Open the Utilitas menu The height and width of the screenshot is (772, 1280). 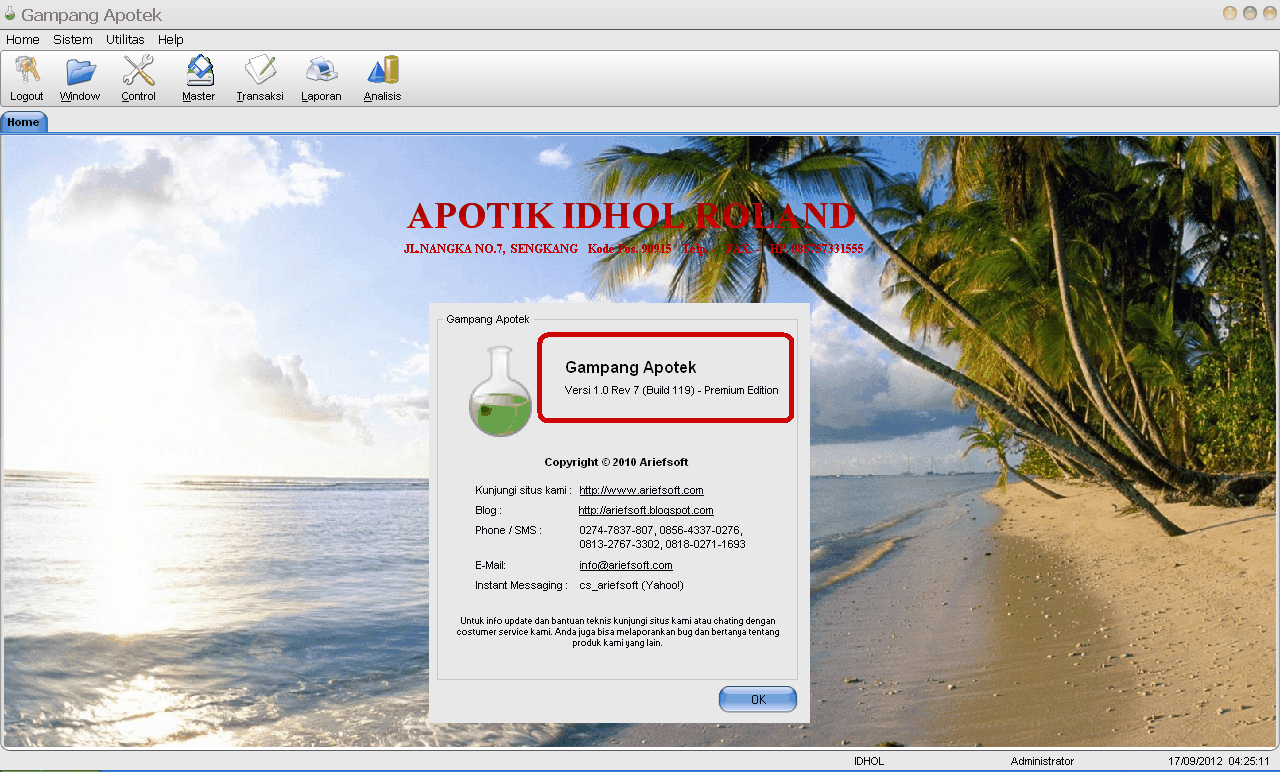(x=125, y=40)
